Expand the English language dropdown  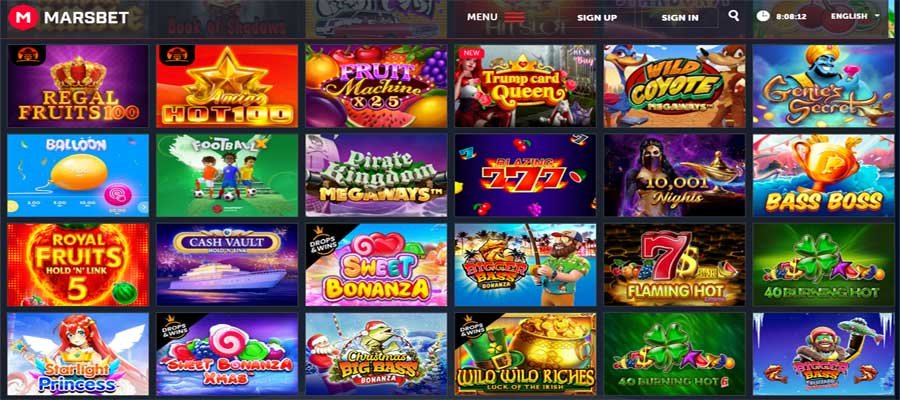[x=855, y=16]
